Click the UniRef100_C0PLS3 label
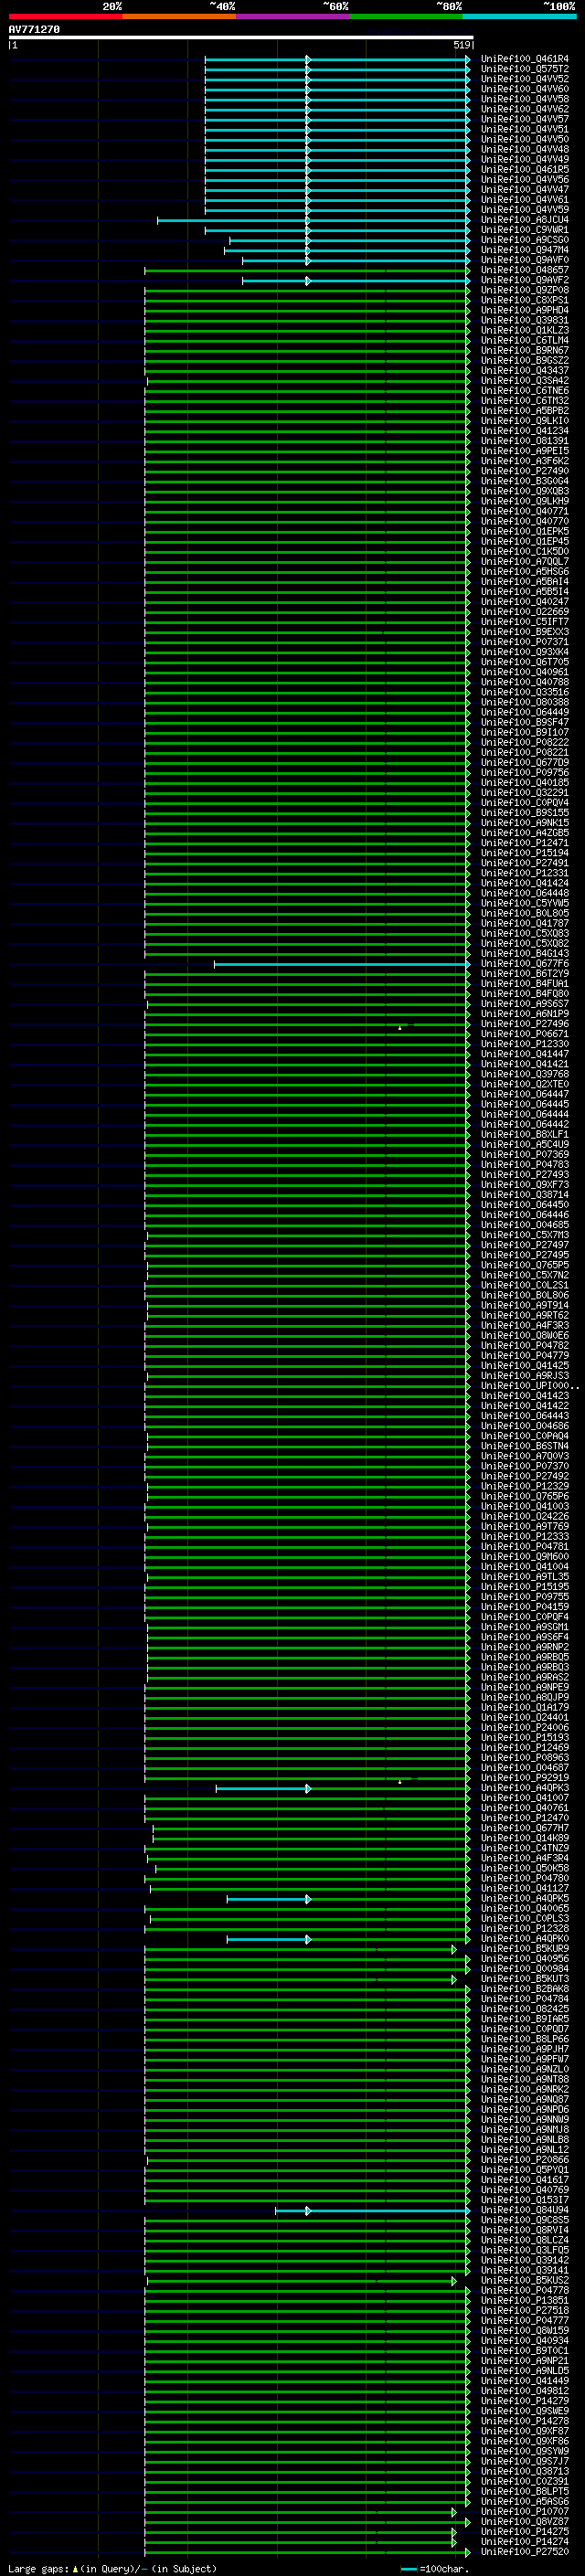Screen dimensions: 585x2576 tap(525, 1919)
